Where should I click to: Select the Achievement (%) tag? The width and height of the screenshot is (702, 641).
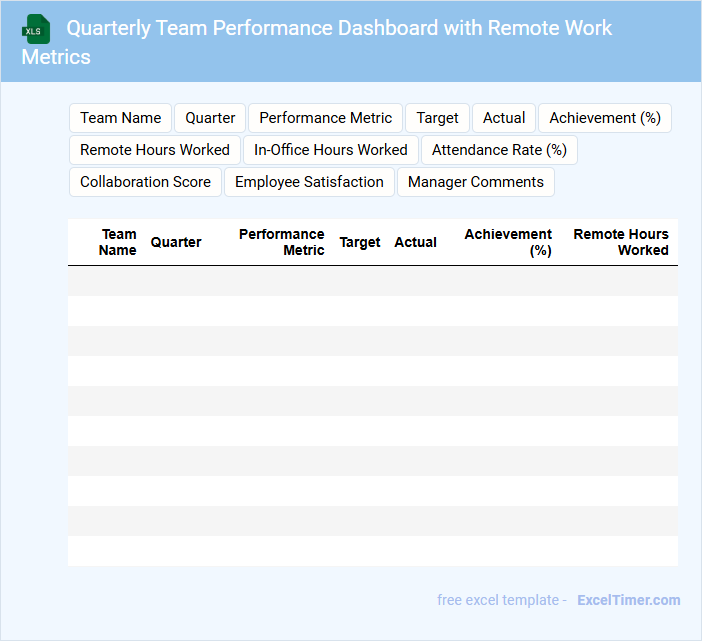[x=604, y=118]
